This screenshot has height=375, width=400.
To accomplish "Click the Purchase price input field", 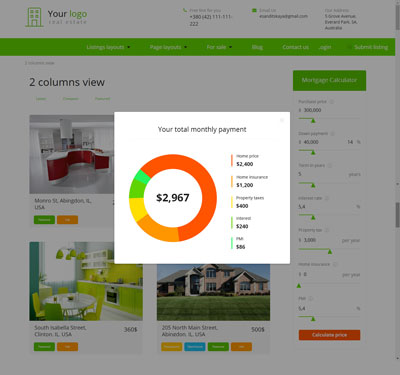I will [329, 110].
